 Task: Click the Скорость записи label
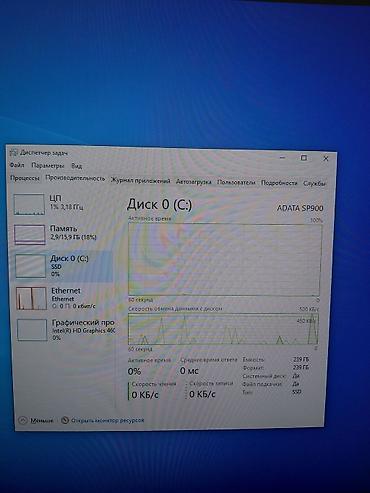point(211,383)
